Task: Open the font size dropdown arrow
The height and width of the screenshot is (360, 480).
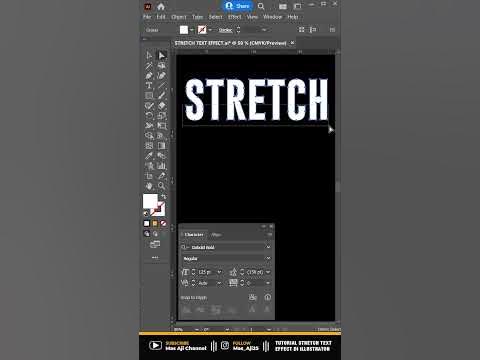Action: click(219, 272)
